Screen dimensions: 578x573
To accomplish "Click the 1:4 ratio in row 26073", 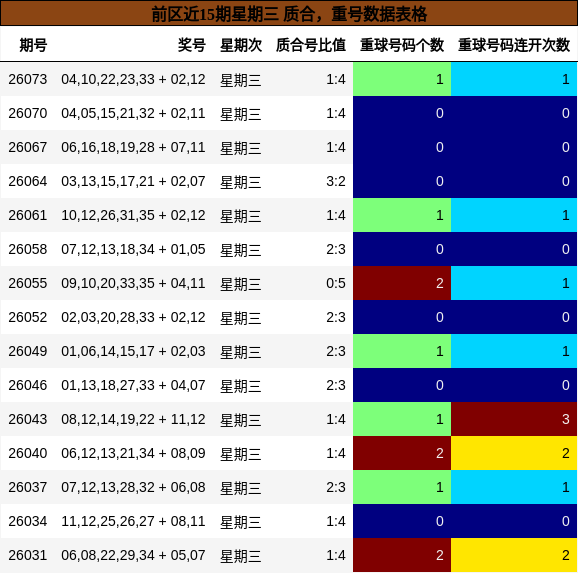I will click(x=336, y=79).
